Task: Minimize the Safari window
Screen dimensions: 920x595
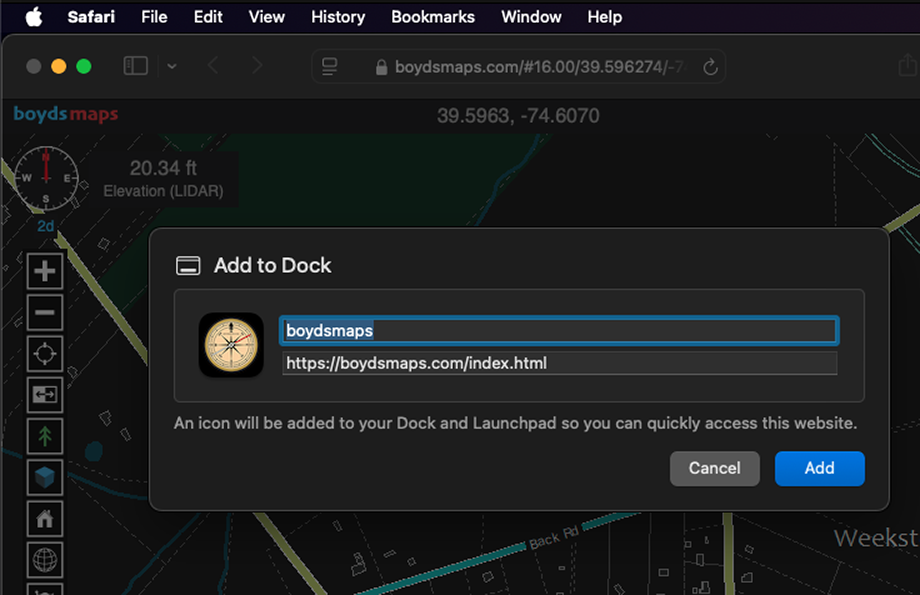Action: 59,66
